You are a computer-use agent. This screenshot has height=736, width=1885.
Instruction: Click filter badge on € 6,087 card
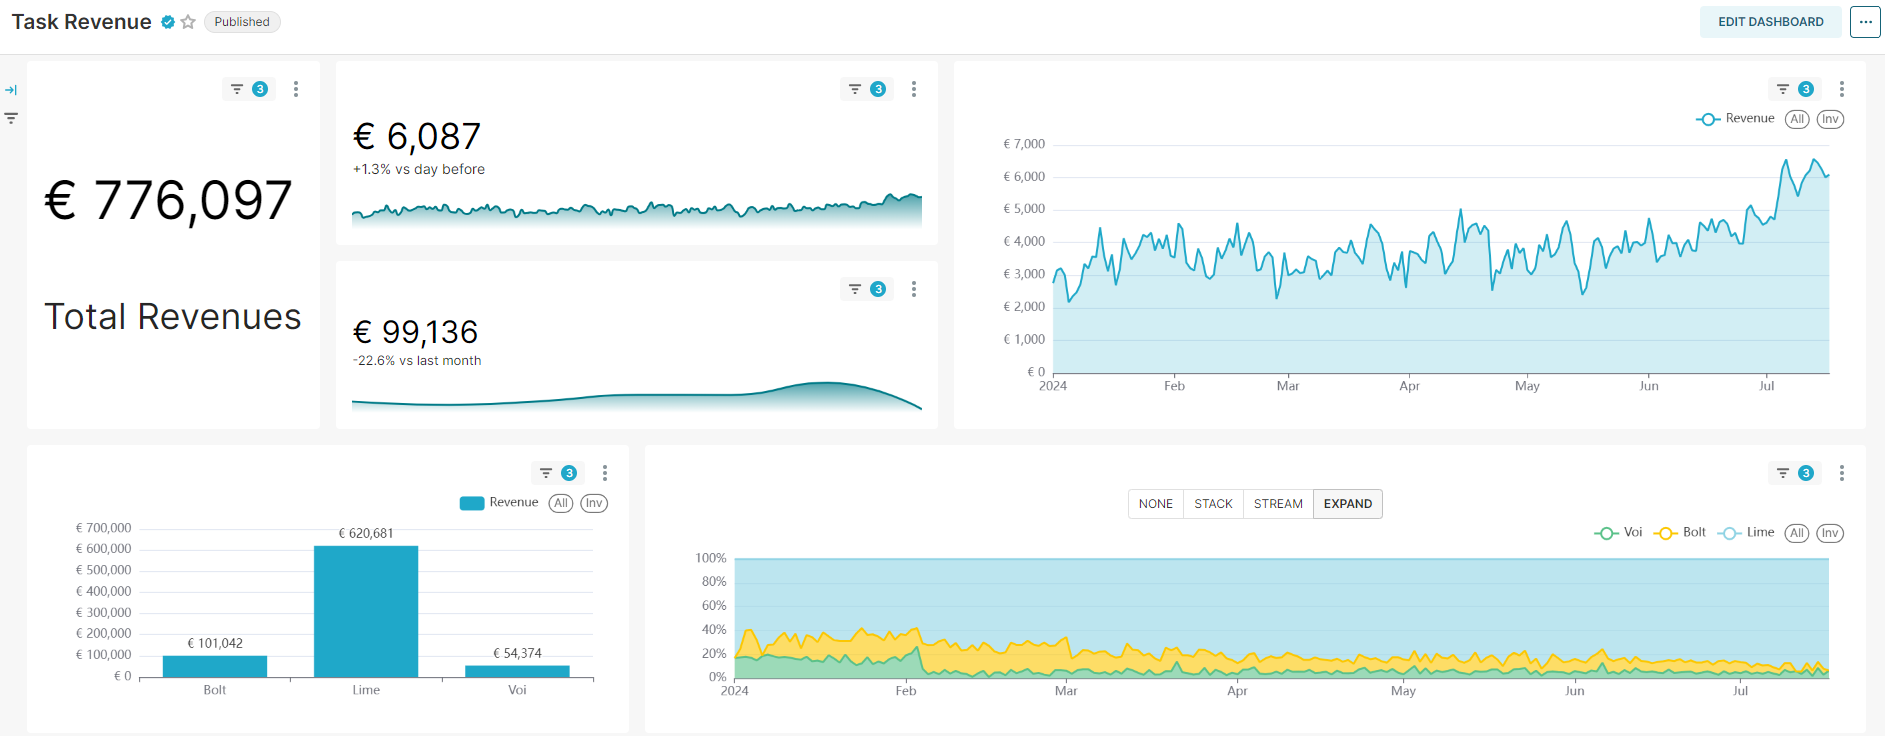[x=866, y=89]
